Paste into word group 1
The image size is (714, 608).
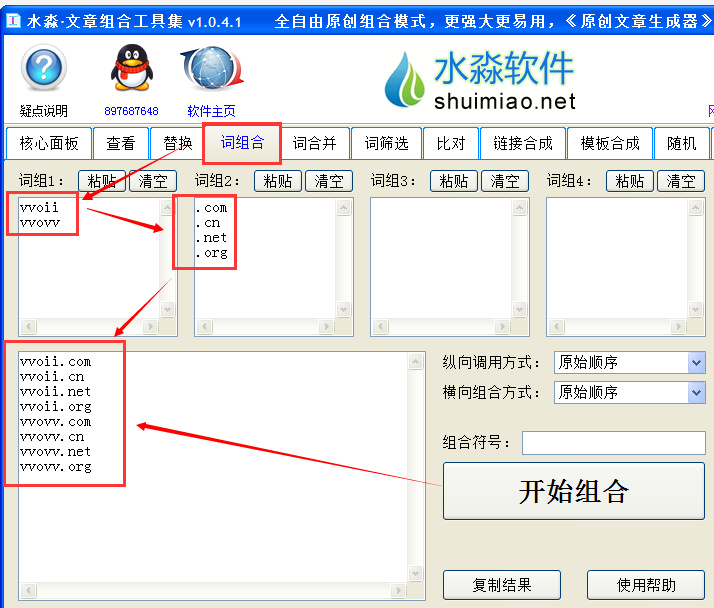(102, 181)
